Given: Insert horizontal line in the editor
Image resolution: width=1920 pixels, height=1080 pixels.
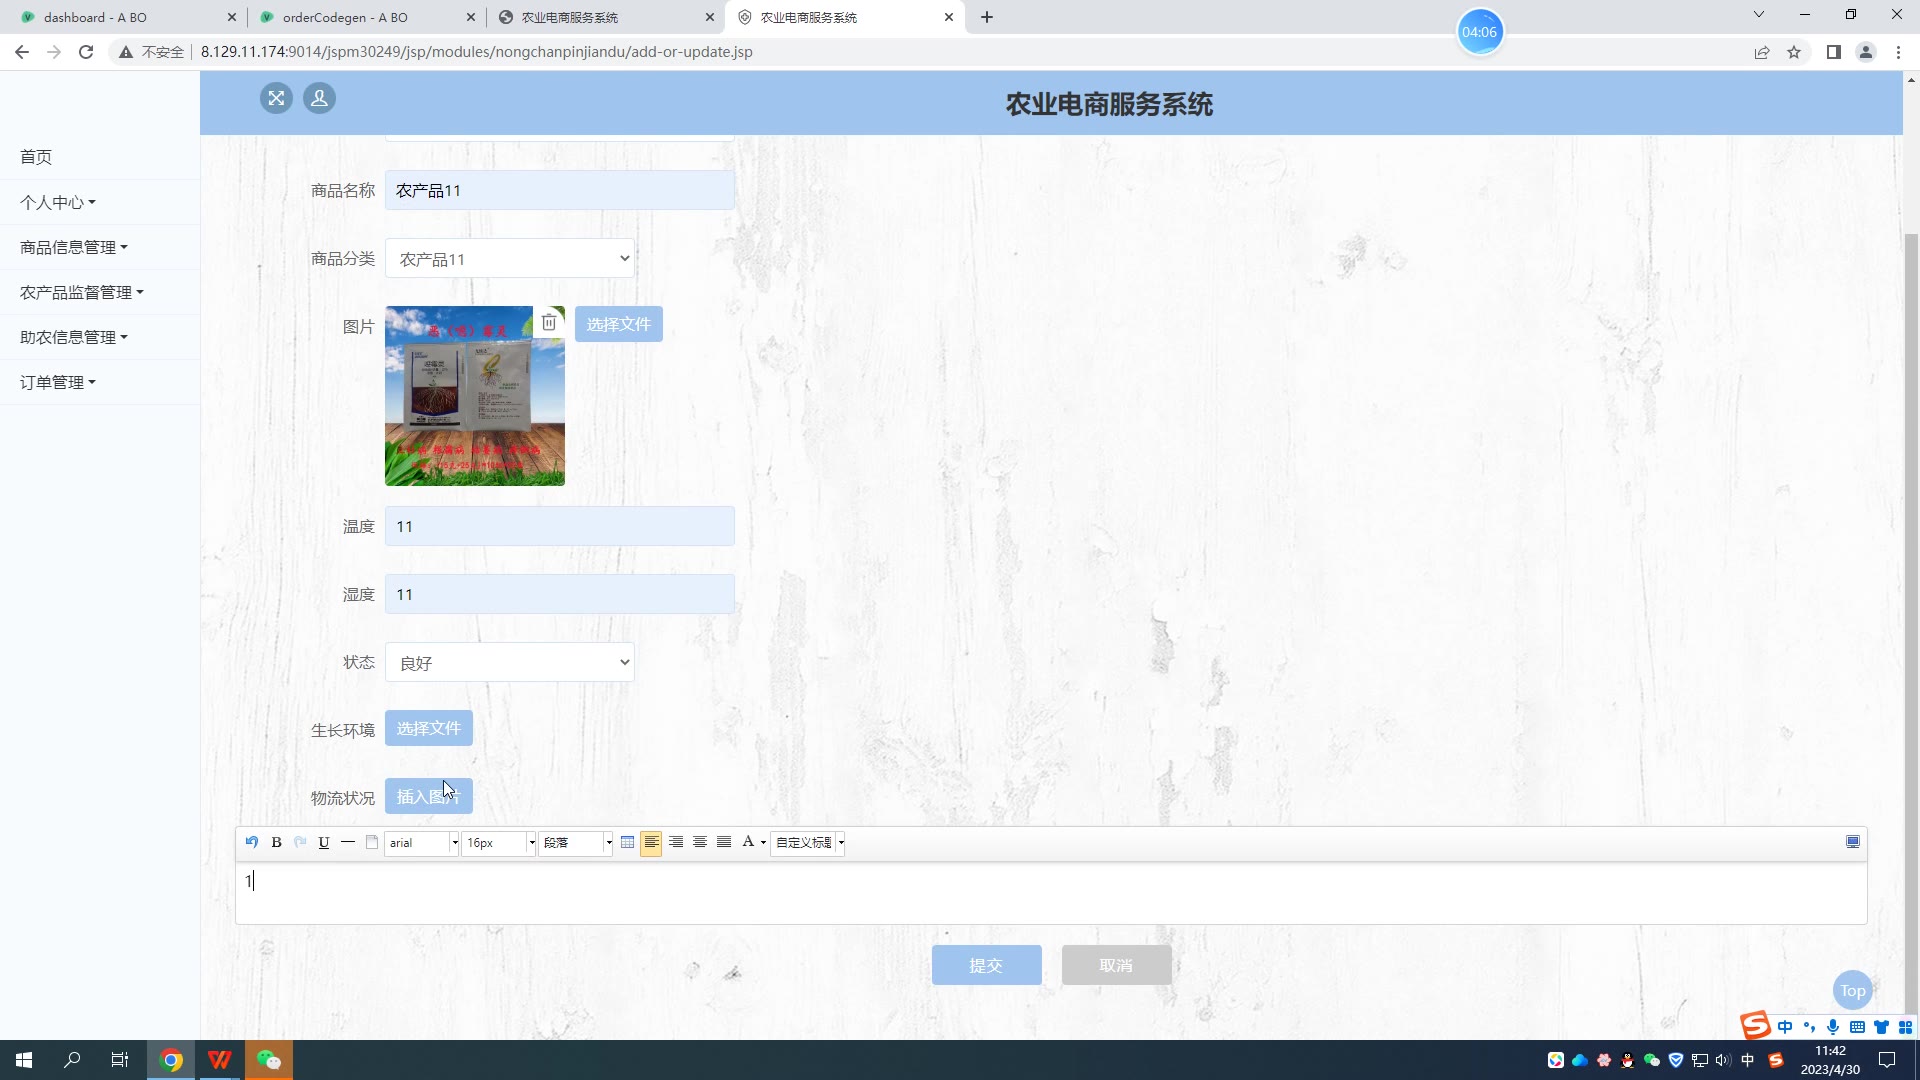Looking at the screenshot, I should point(348,842).
